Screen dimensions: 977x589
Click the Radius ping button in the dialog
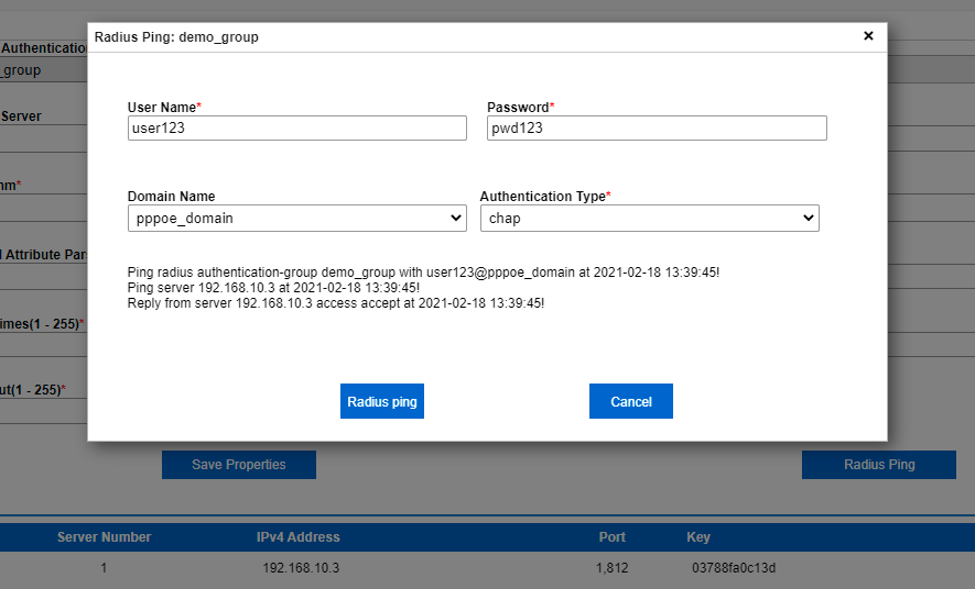click(382, 401)
